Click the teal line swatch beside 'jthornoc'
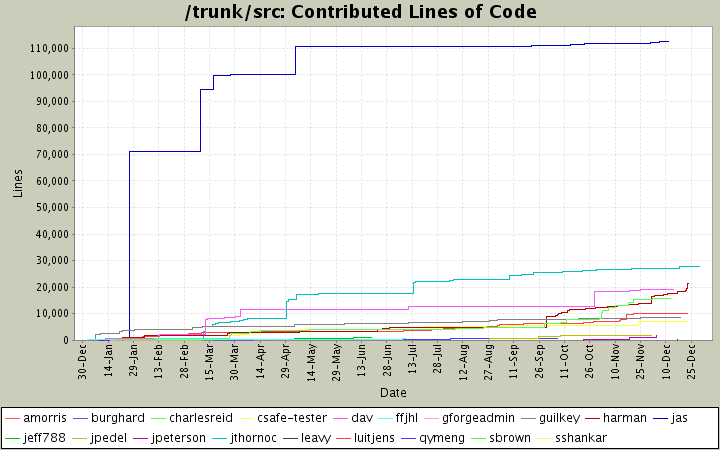Screen dimensions: 720x450 tap(218, 438)
